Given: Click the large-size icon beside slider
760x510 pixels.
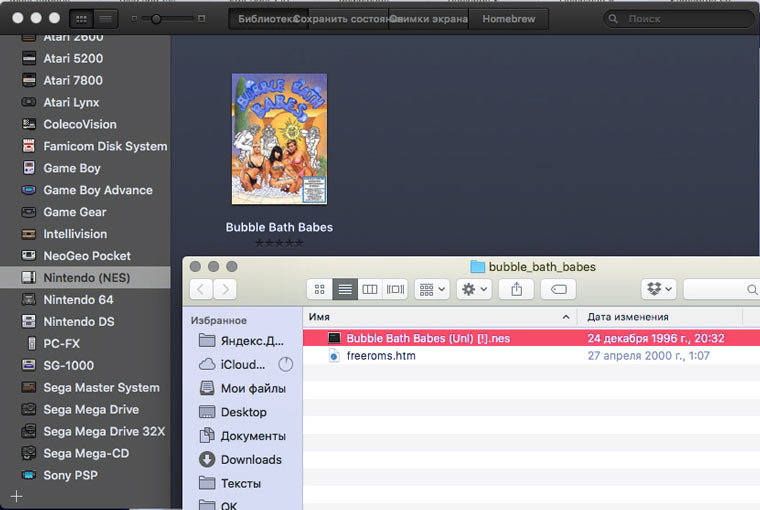Looking at the screenshot, I should coord(202,19).
